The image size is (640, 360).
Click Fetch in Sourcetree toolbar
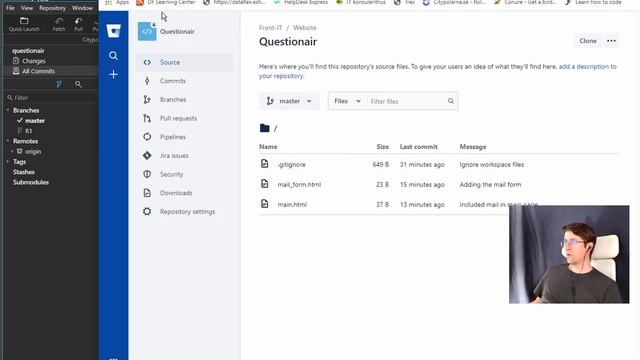click(59, 24)
